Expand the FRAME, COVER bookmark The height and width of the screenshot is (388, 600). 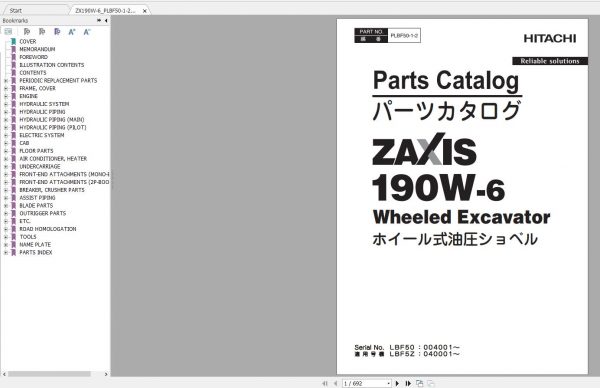point(6,88)
